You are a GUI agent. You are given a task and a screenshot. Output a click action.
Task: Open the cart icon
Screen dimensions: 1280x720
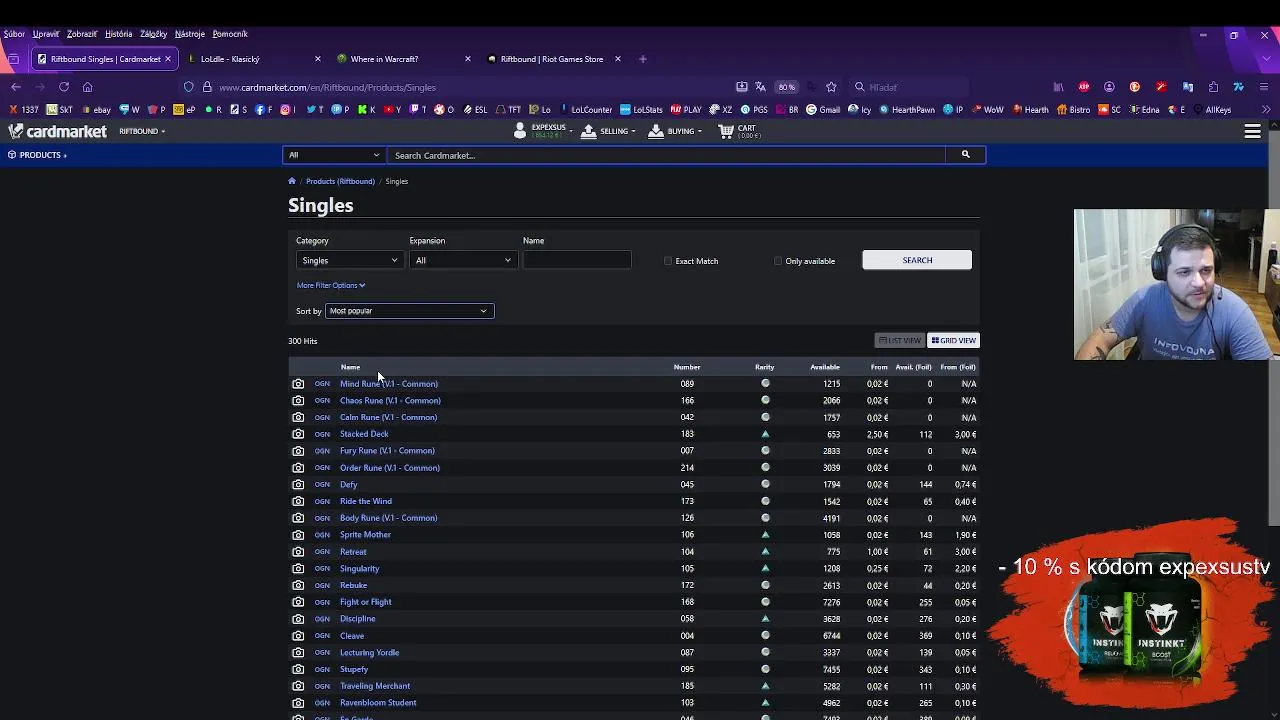[x=740, y=131]
